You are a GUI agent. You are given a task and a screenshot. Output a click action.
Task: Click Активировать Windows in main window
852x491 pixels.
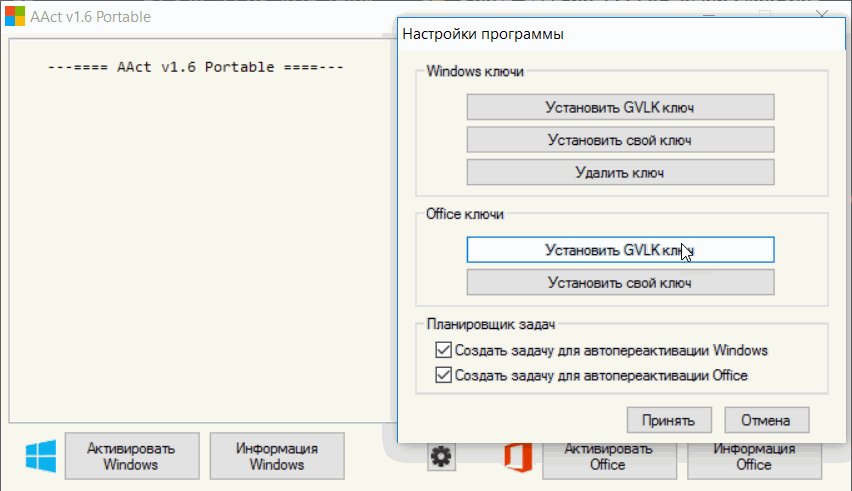pyautogui.click(x=132, y=456)
